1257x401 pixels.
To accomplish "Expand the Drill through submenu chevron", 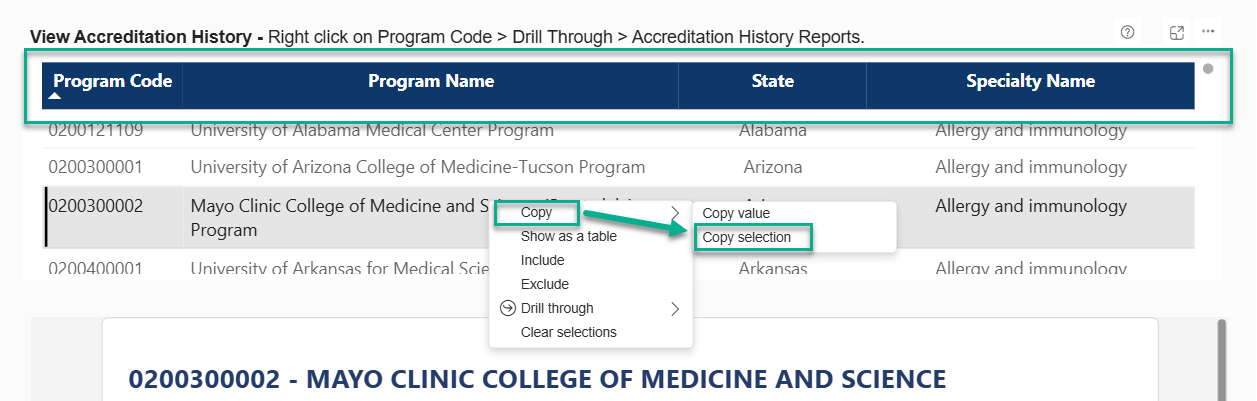I will click(x=675, y=308).
